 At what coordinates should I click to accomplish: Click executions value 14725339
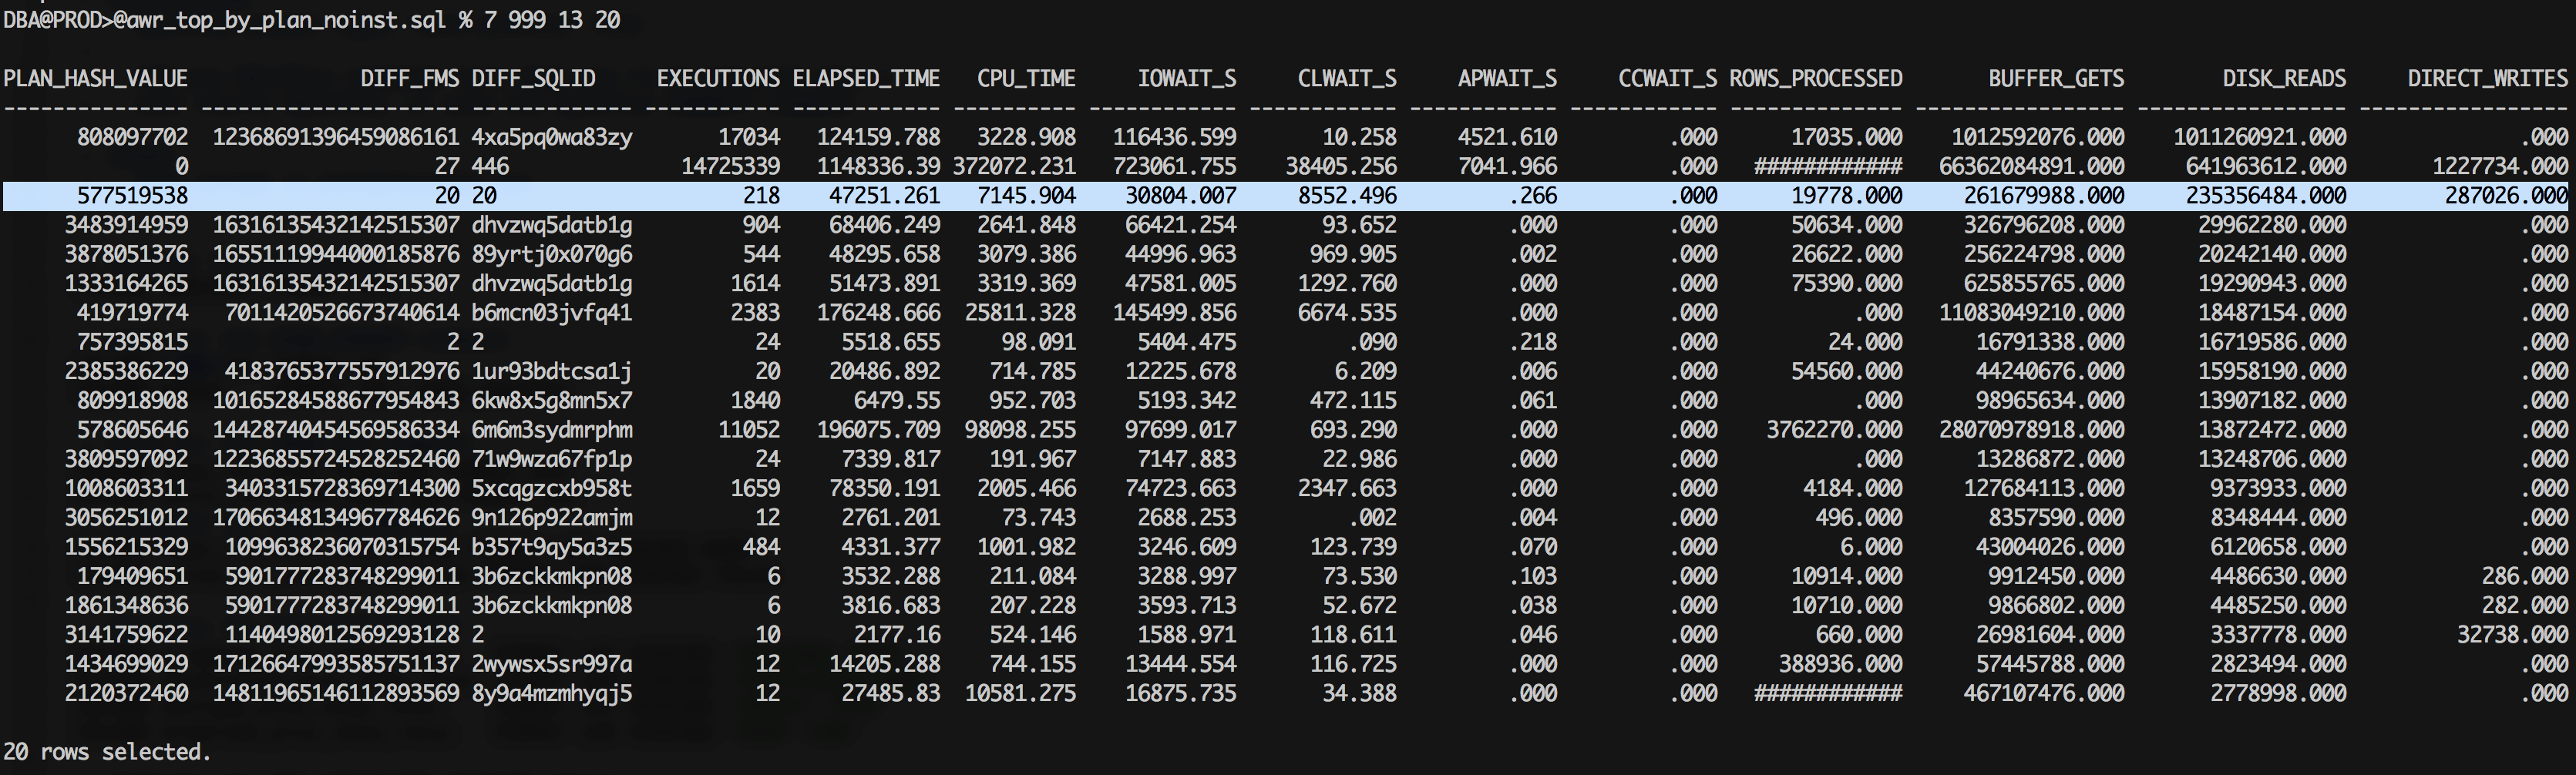coord(730,166)
